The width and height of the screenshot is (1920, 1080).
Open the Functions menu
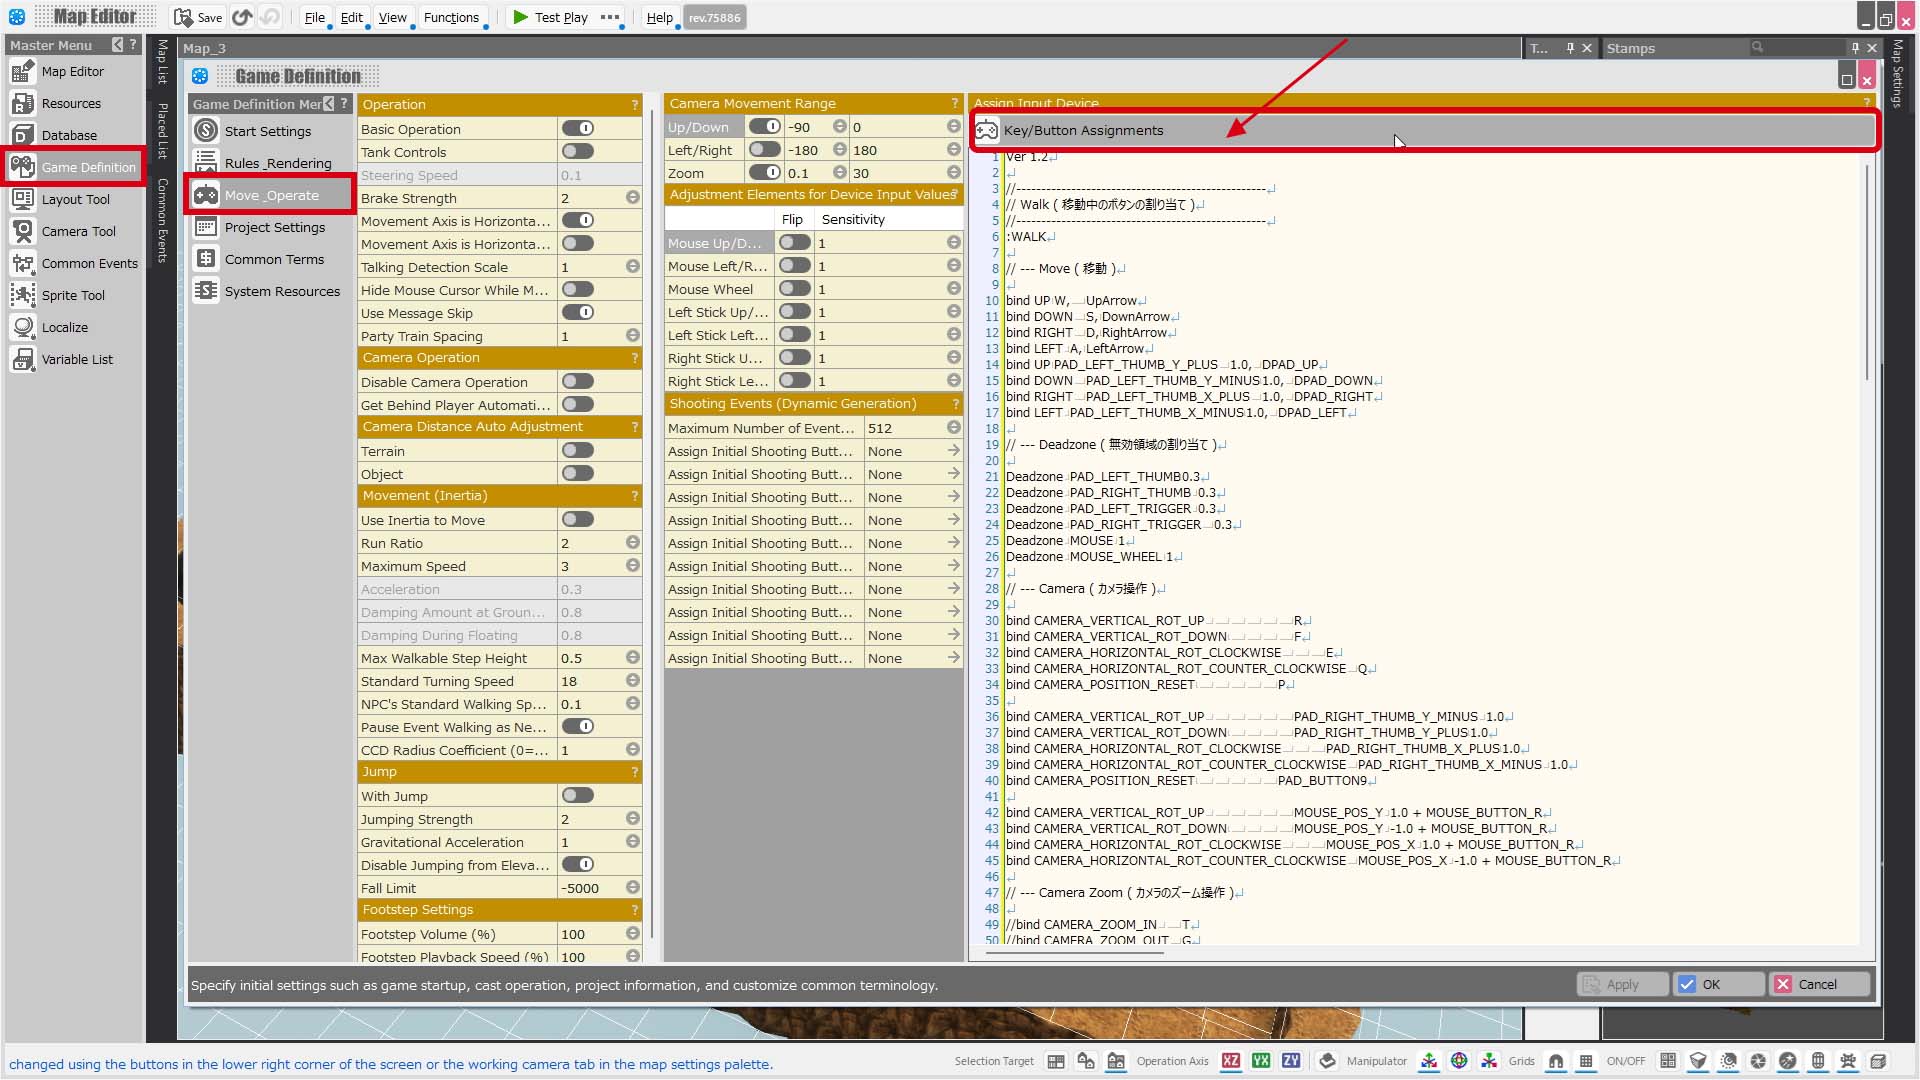(451, 17)
